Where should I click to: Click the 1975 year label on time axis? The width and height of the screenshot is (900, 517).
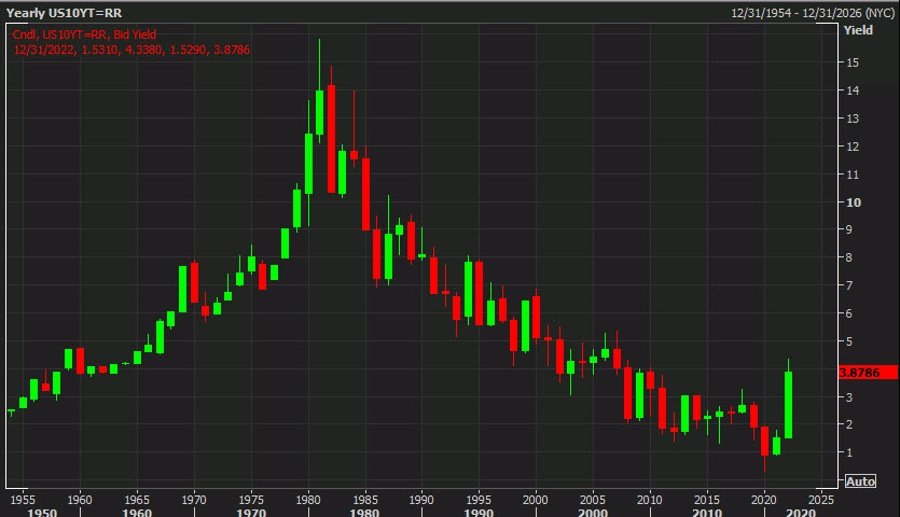tap(251, 498)
